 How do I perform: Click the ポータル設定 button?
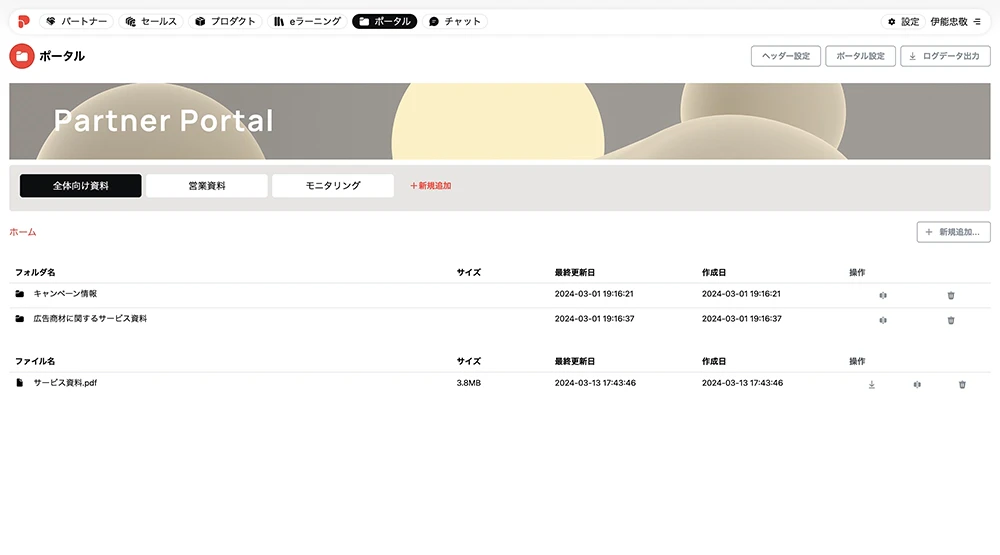(x=860, y=56)
